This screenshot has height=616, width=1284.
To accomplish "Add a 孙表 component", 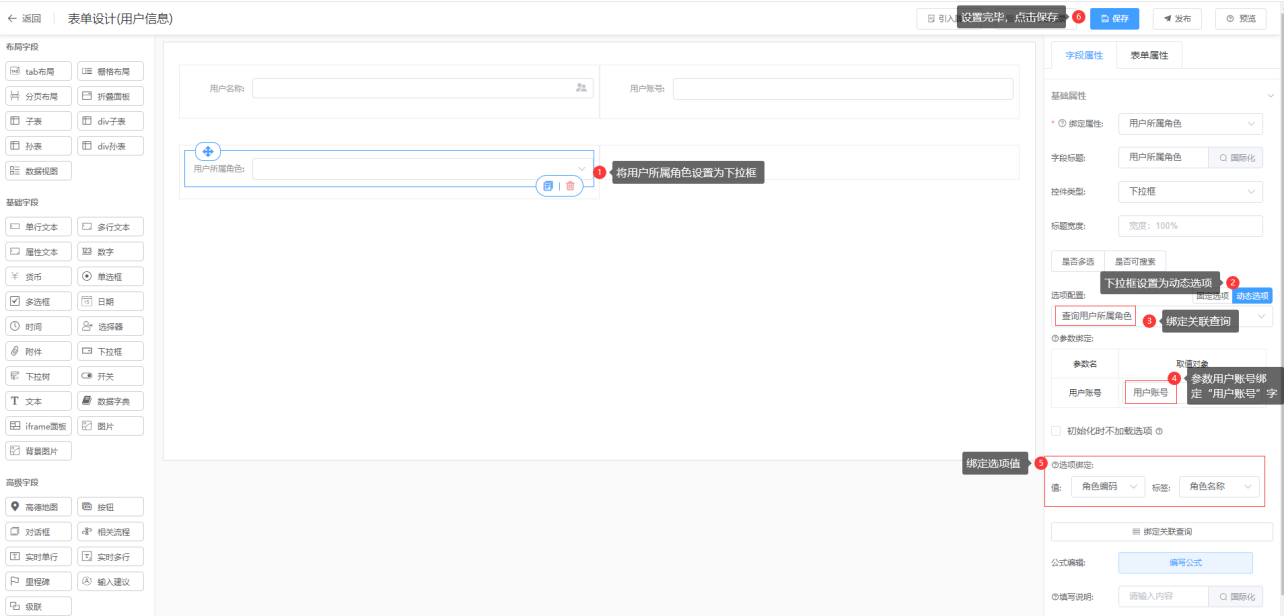I will (x=38, y=146).
